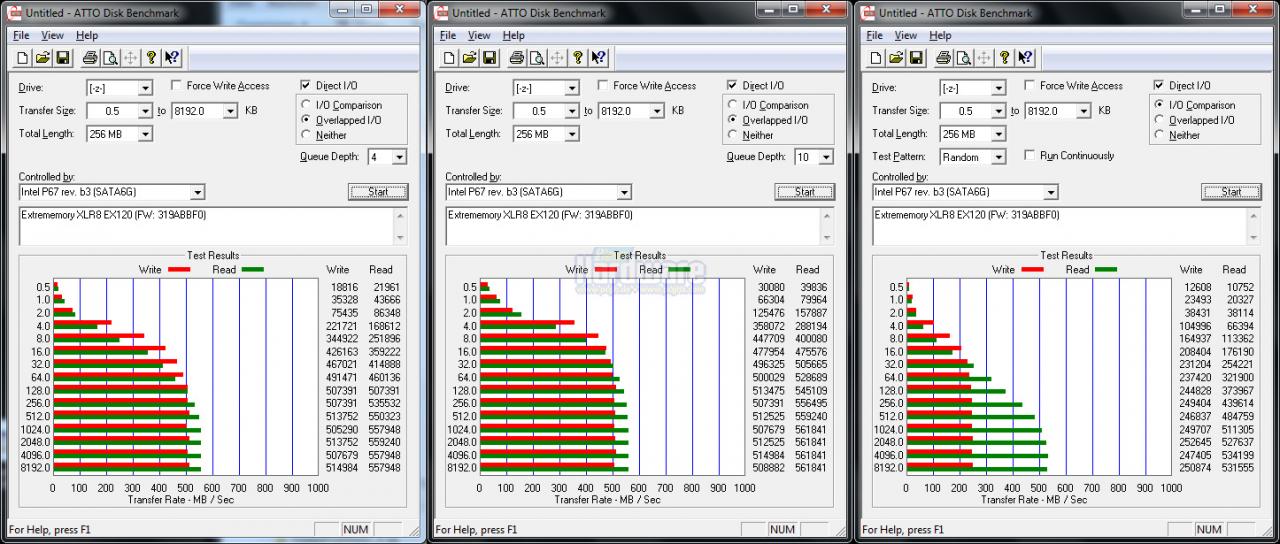The height and width of the screenshot is (544, 1280).
Task: Select Neither radio in left window
Action: [306, 135]
